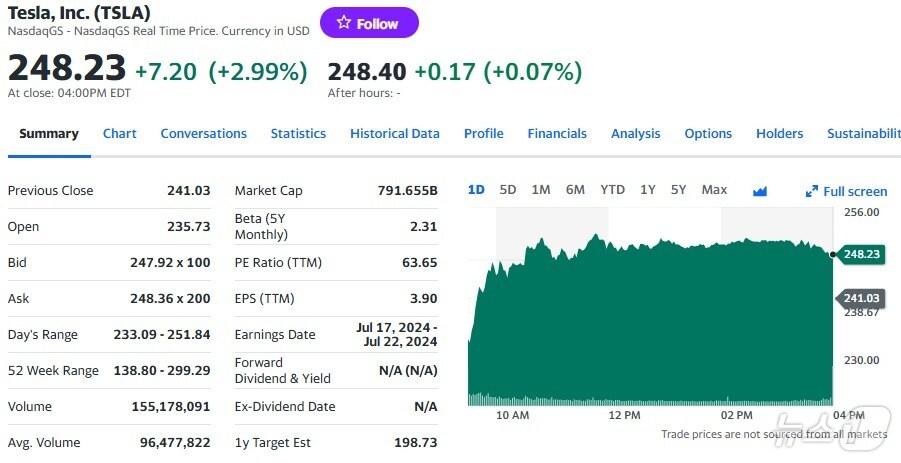This screenshot has width=901, height=463.
Task: View the Financials tab
Action: [557, 134]
